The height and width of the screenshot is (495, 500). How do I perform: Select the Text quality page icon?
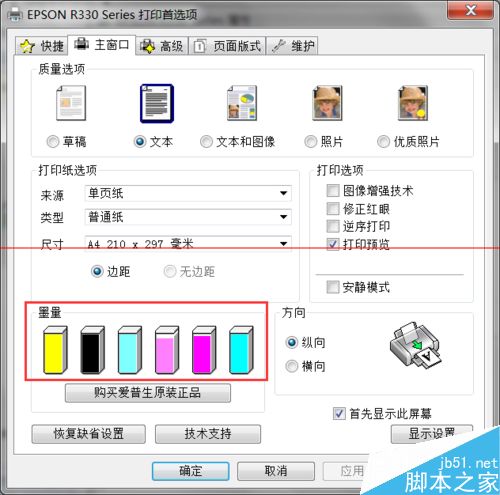[157, 103]
